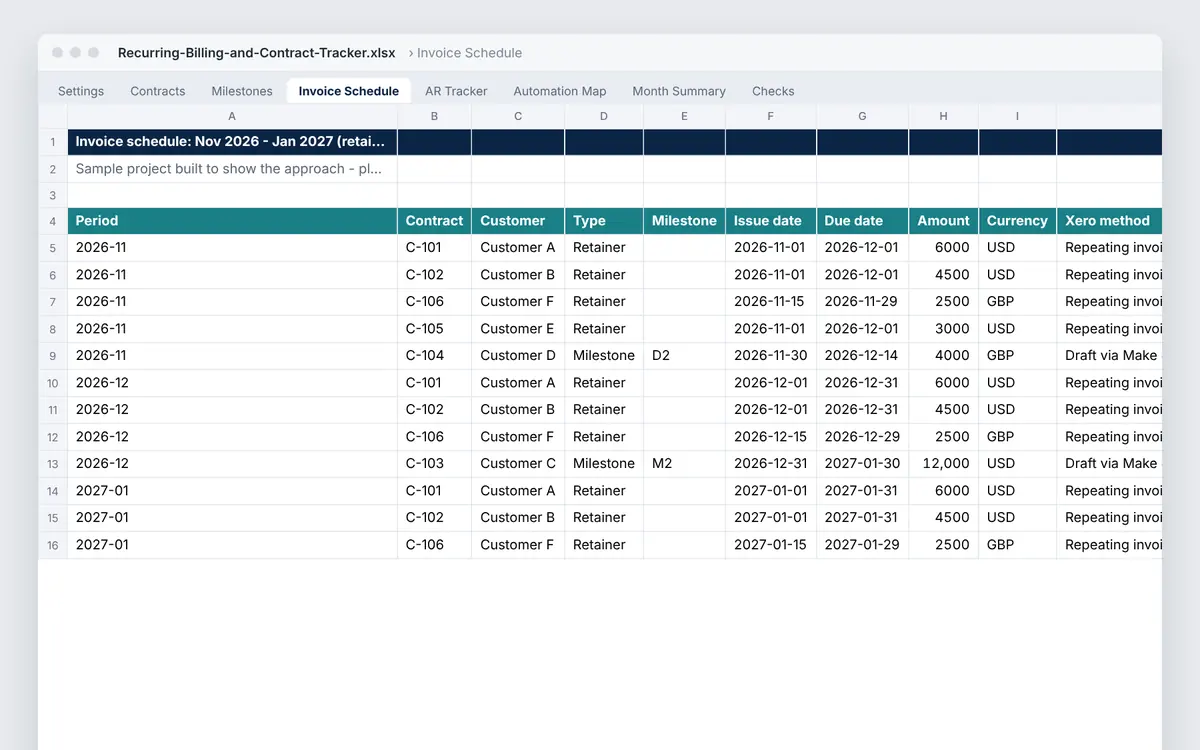This screenshot has width=1200, height=750.
Task: Select column F header
Action: click(771, 117)
